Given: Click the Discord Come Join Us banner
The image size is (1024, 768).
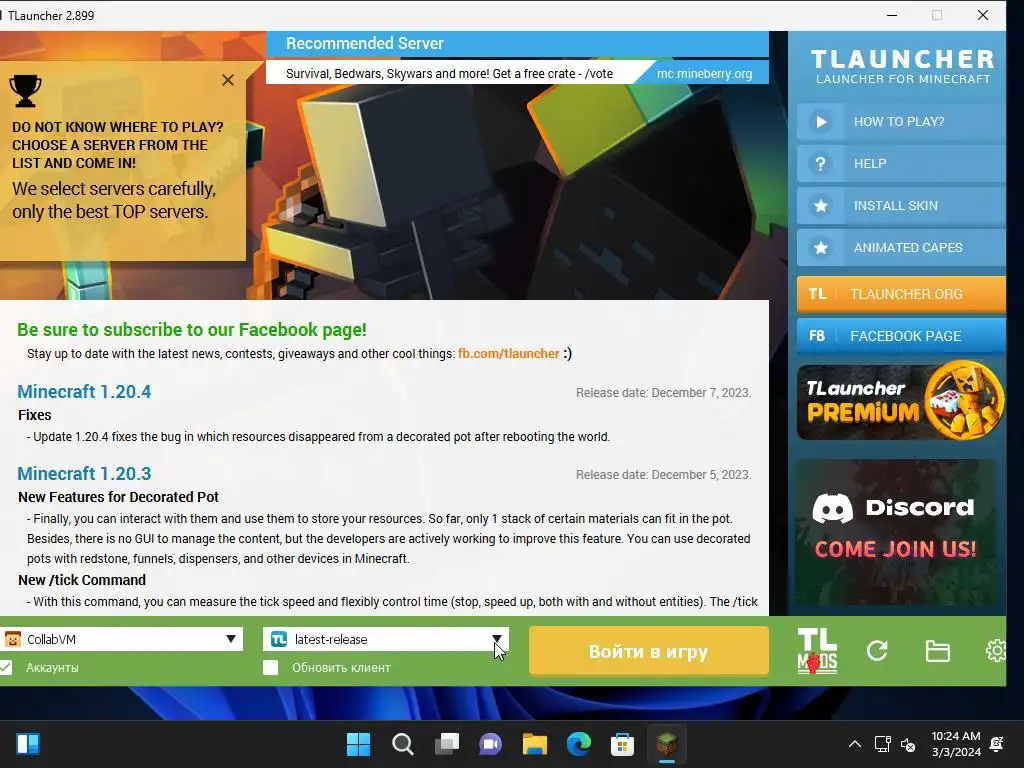Looking at the screenshot, I should [x=896, y=532].
